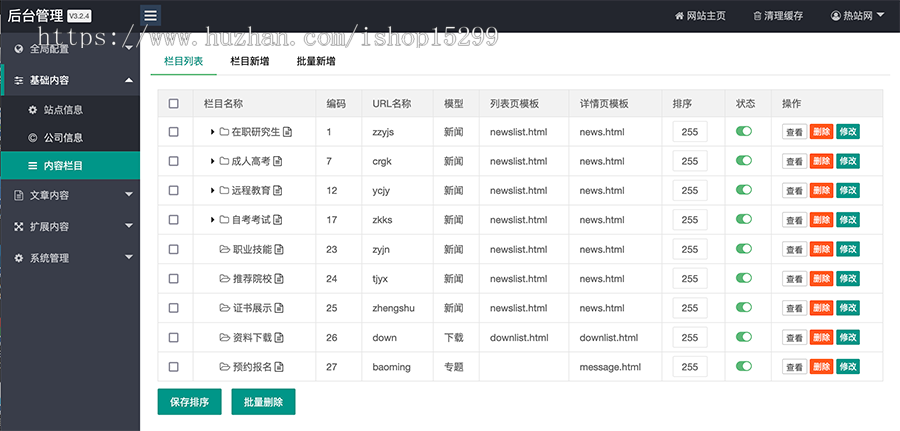Click the sliders icon next to 基础内容

(x=19, y=80)
